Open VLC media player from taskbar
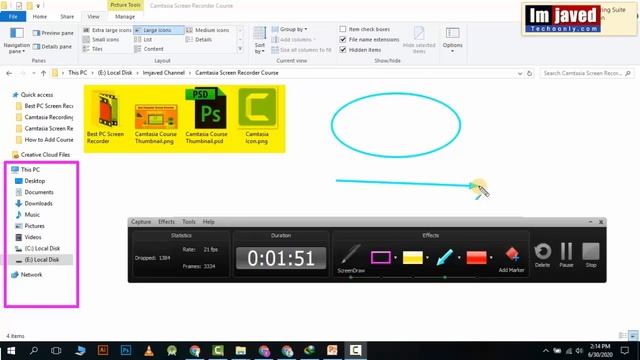Image resolution: width=640 pixels, height=360 pixels. (x=149, y=350)
